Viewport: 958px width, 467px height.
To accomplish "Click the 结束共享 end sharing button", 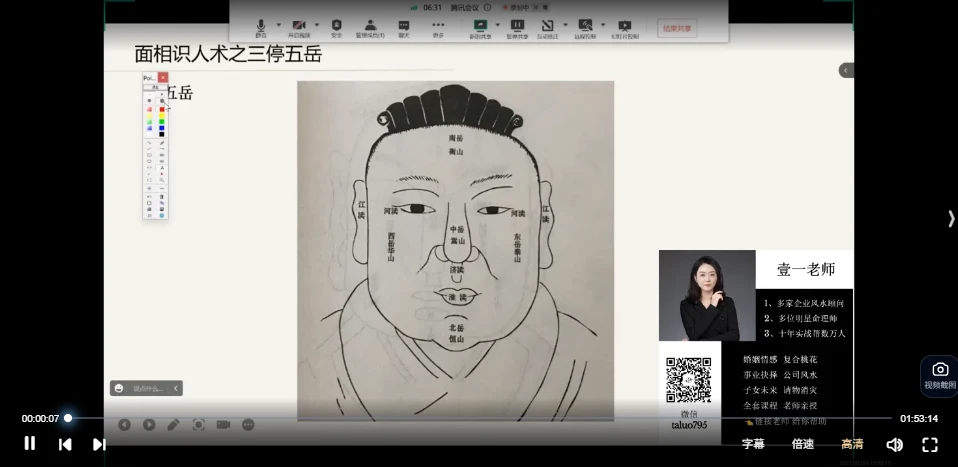I will coord(678,28).
